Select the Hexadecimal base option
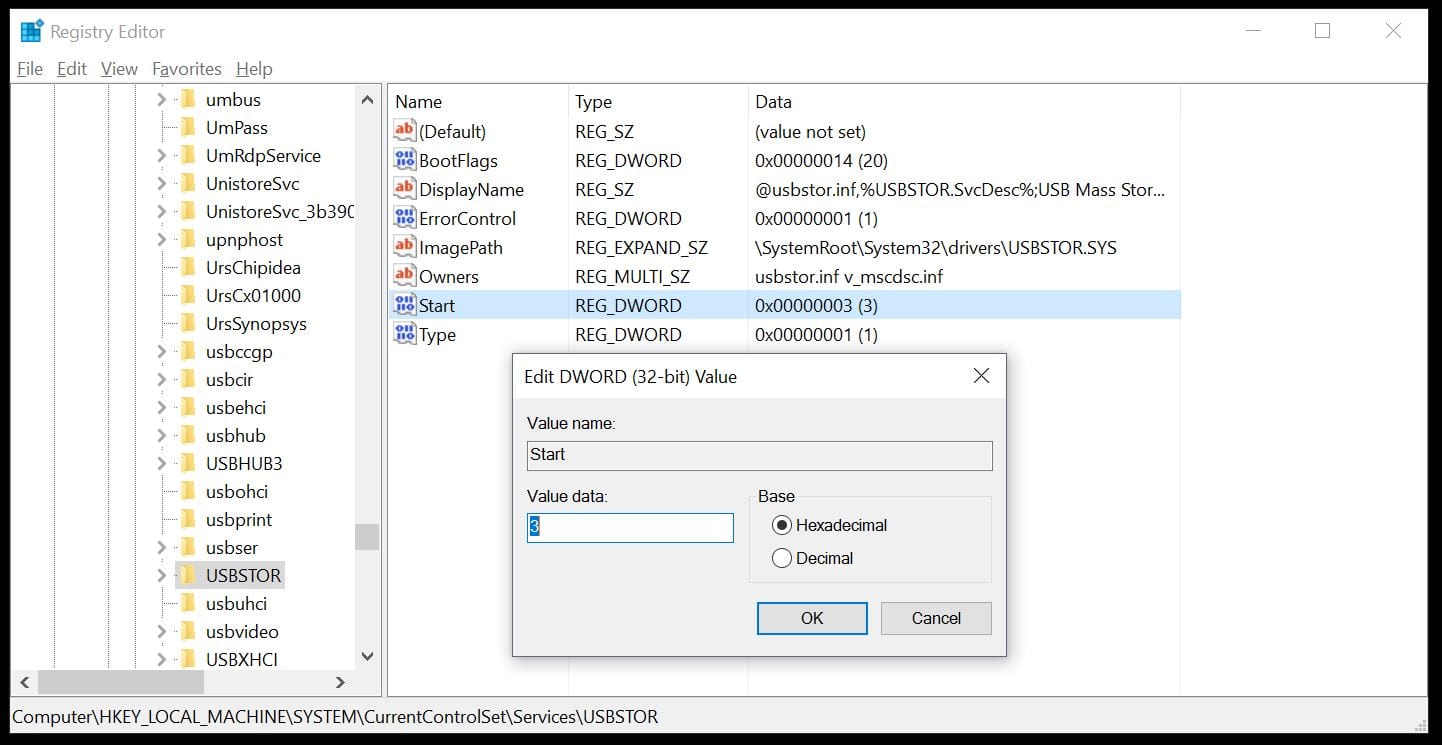The width and height of the screenshot is (1442, 745). point(782,525)
